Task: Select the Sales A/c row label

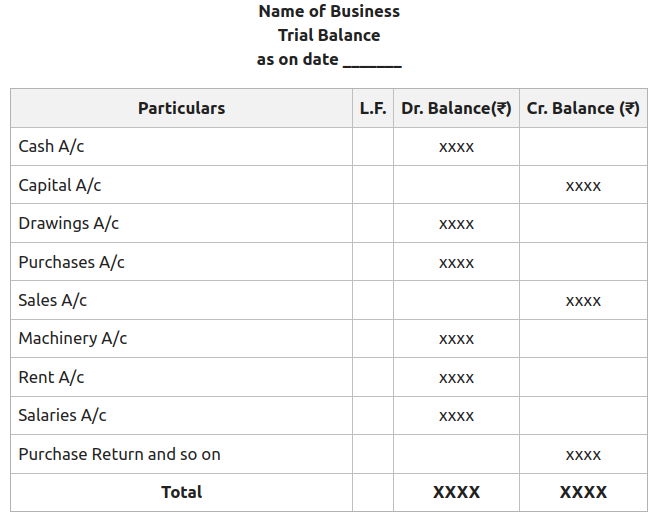Action: pyautogui.click(x=52, y=300)
